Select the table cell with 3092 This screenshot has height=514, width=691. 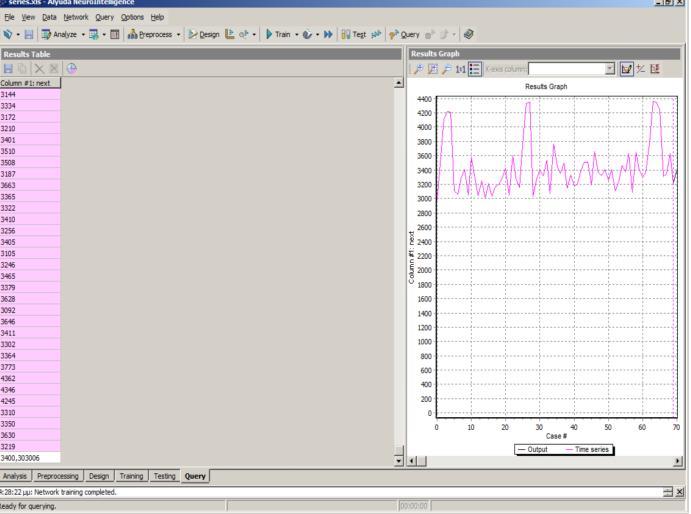pyautogui.click(x=30, y=310)
